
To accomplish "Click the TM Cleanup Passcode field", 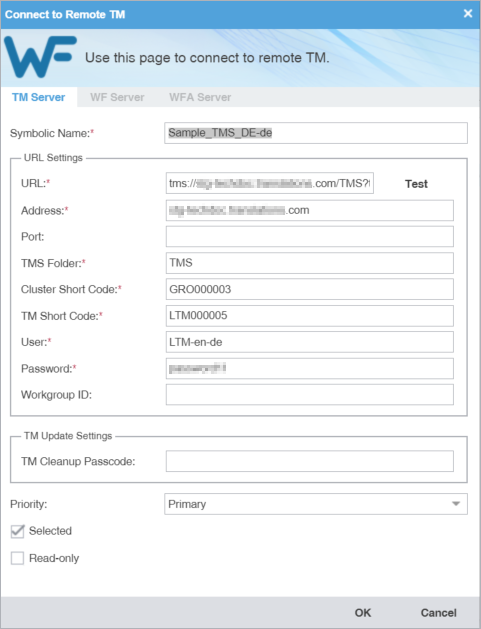I will (x=310, y=461).
